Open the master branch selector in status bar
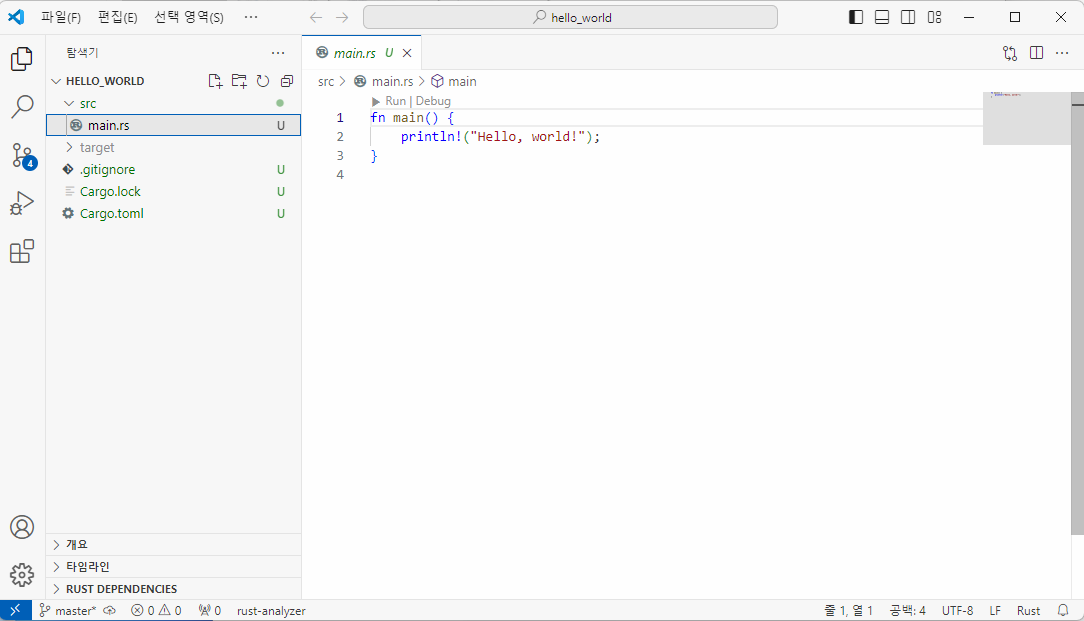The height and width of the screenshot is (621, 1084). 68,611
